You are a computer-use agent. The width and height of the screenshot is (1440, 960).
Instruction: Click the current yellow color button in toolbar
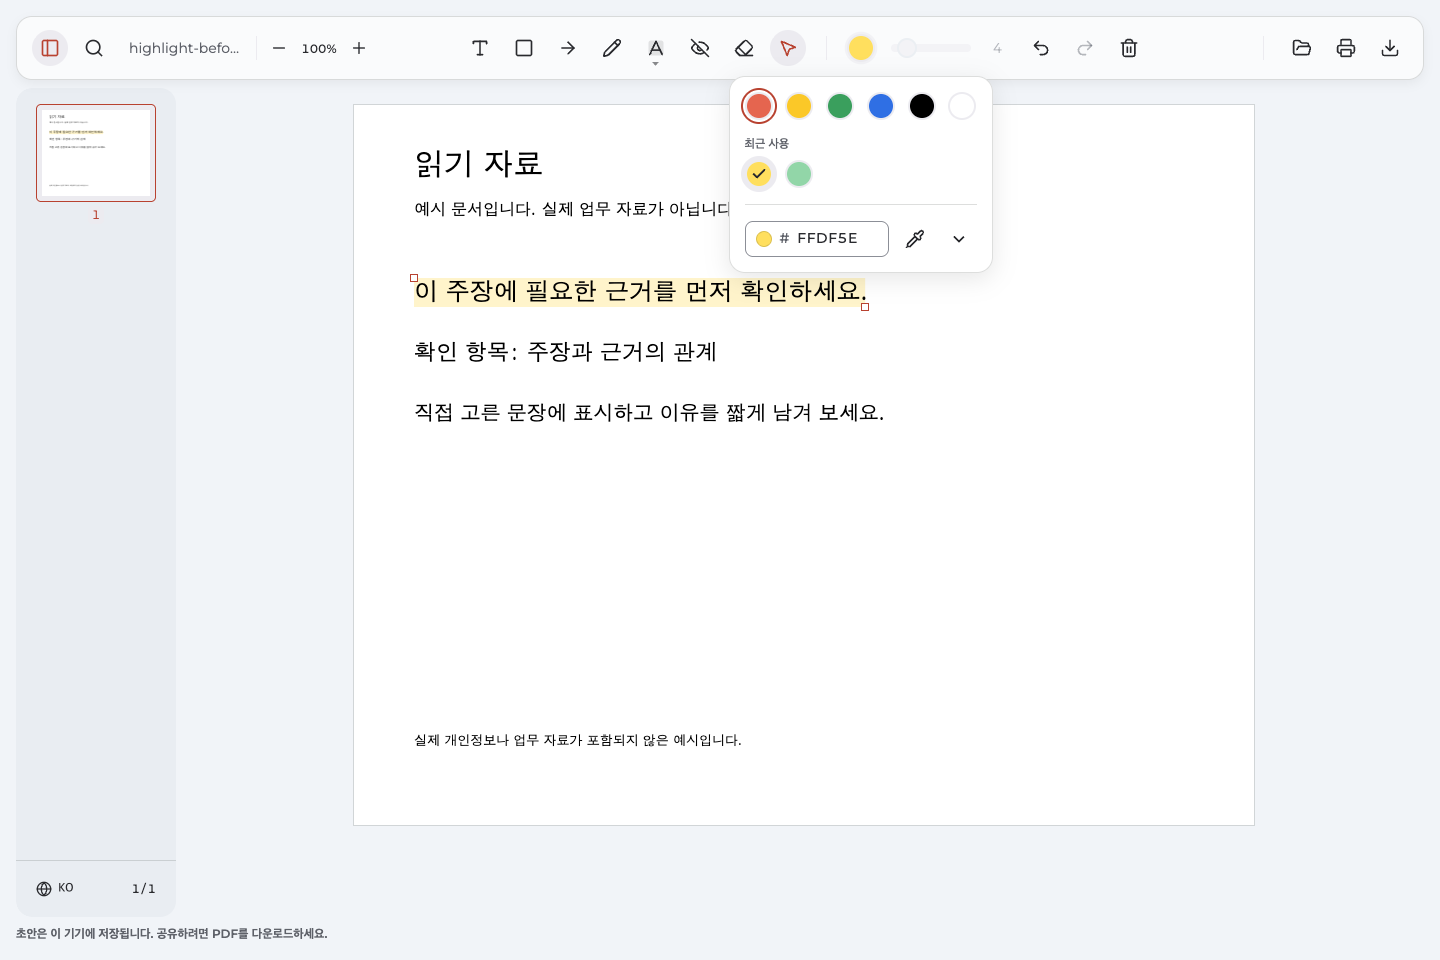[861, 48]
